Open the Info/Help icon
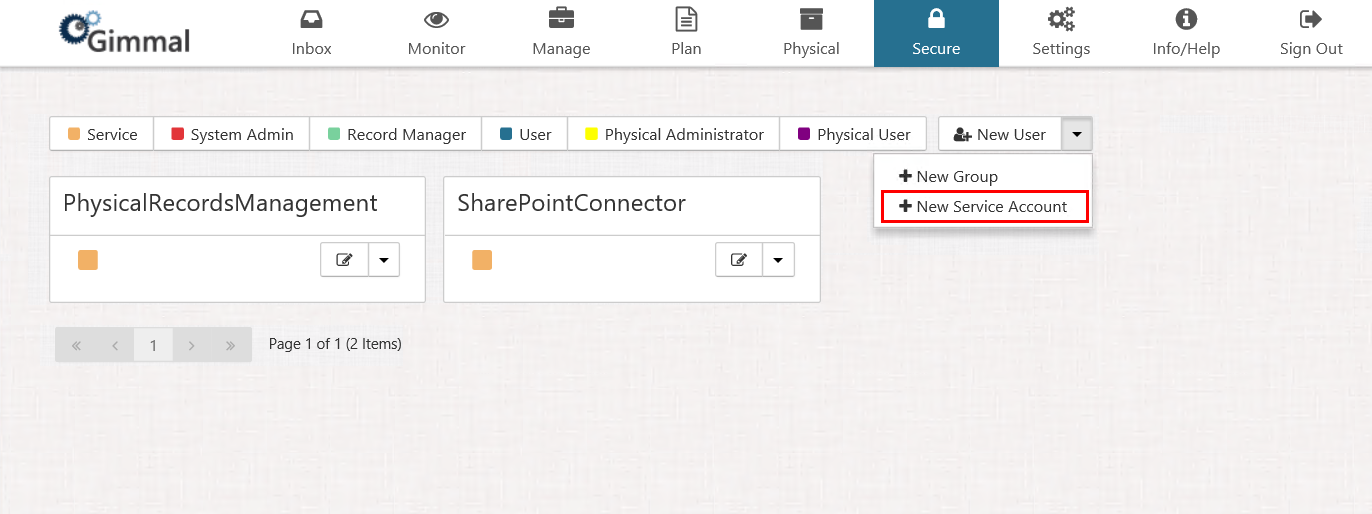This screenshot has height=514, width=1372. click(1186, 20)
